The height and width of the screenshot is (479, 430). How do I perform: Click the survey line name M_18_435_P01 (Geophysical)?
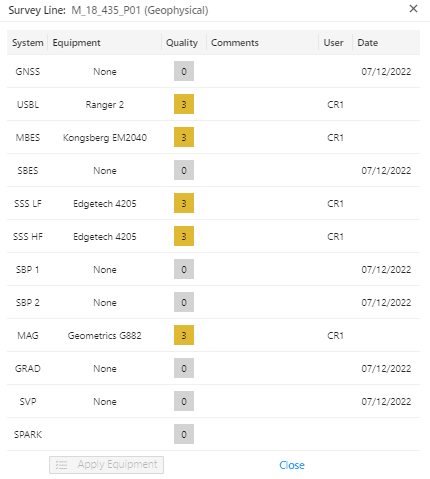[140, 10]
